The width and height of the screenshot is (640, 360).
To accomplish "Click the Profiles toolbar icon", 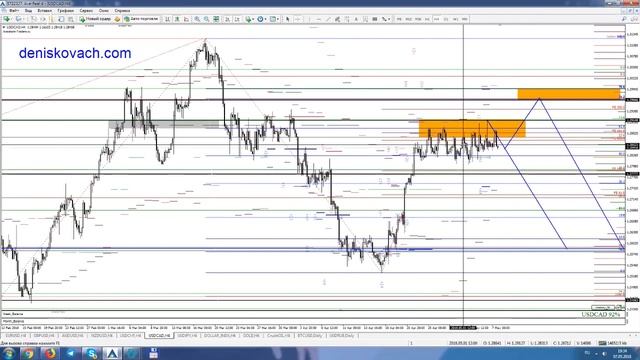I will [x=19, y=19].
